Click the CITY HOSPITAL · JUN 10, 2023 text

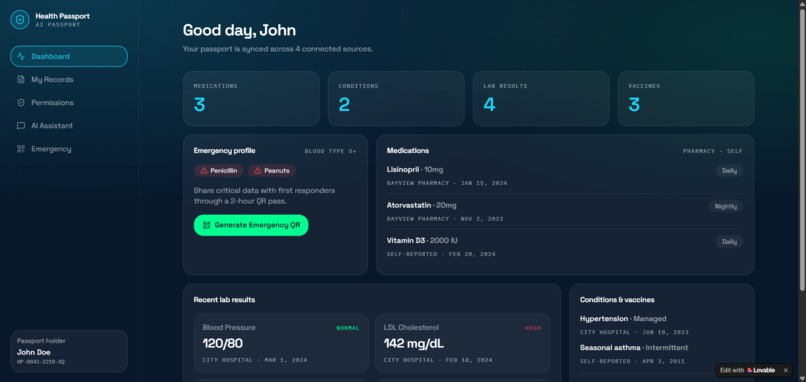(634, 333)
